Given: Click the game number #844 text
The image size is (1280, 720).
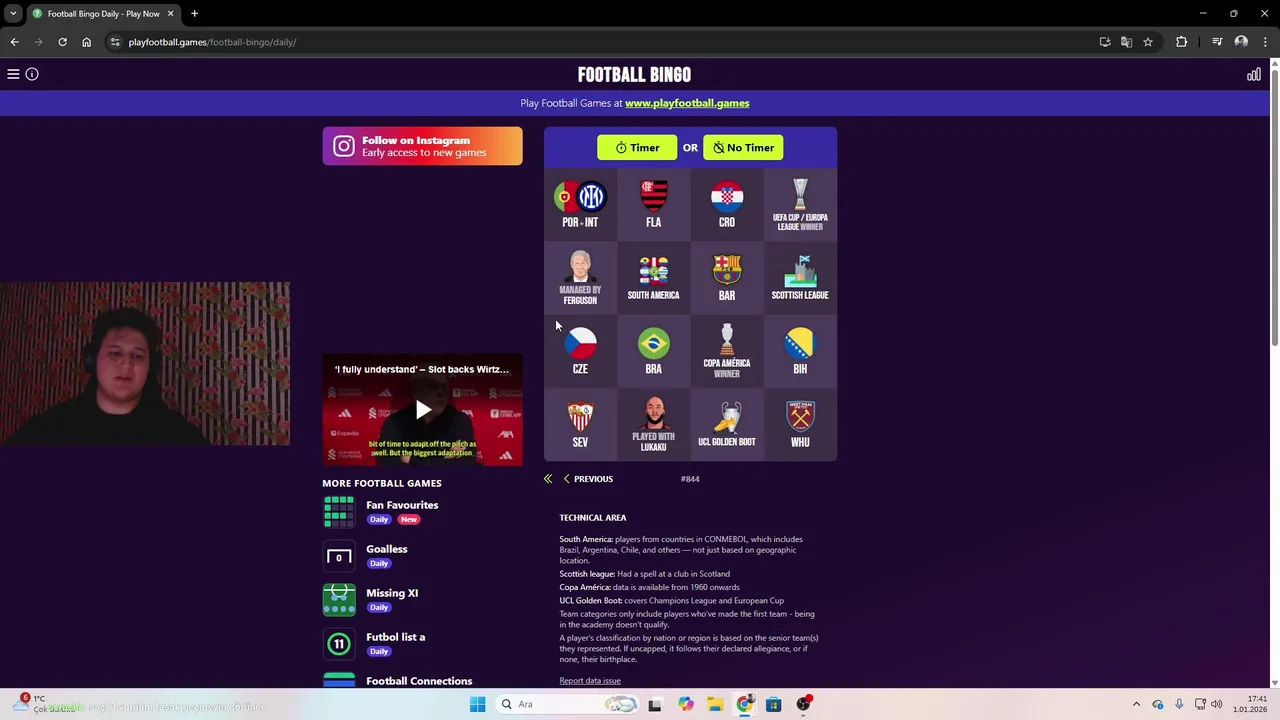Looking at the screenshot, I should [x=690, y=479].
